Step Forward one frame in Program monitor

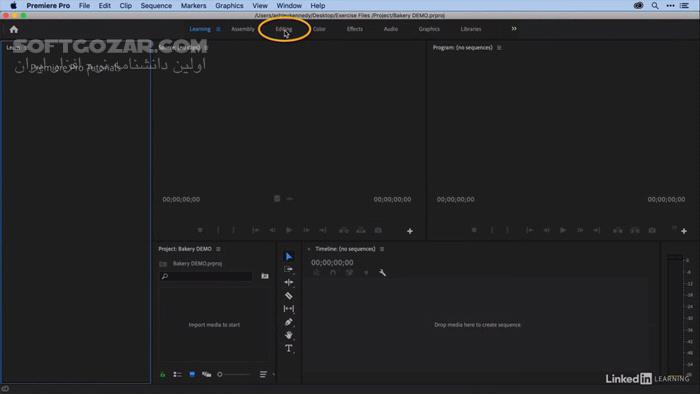tap(580, 230)
